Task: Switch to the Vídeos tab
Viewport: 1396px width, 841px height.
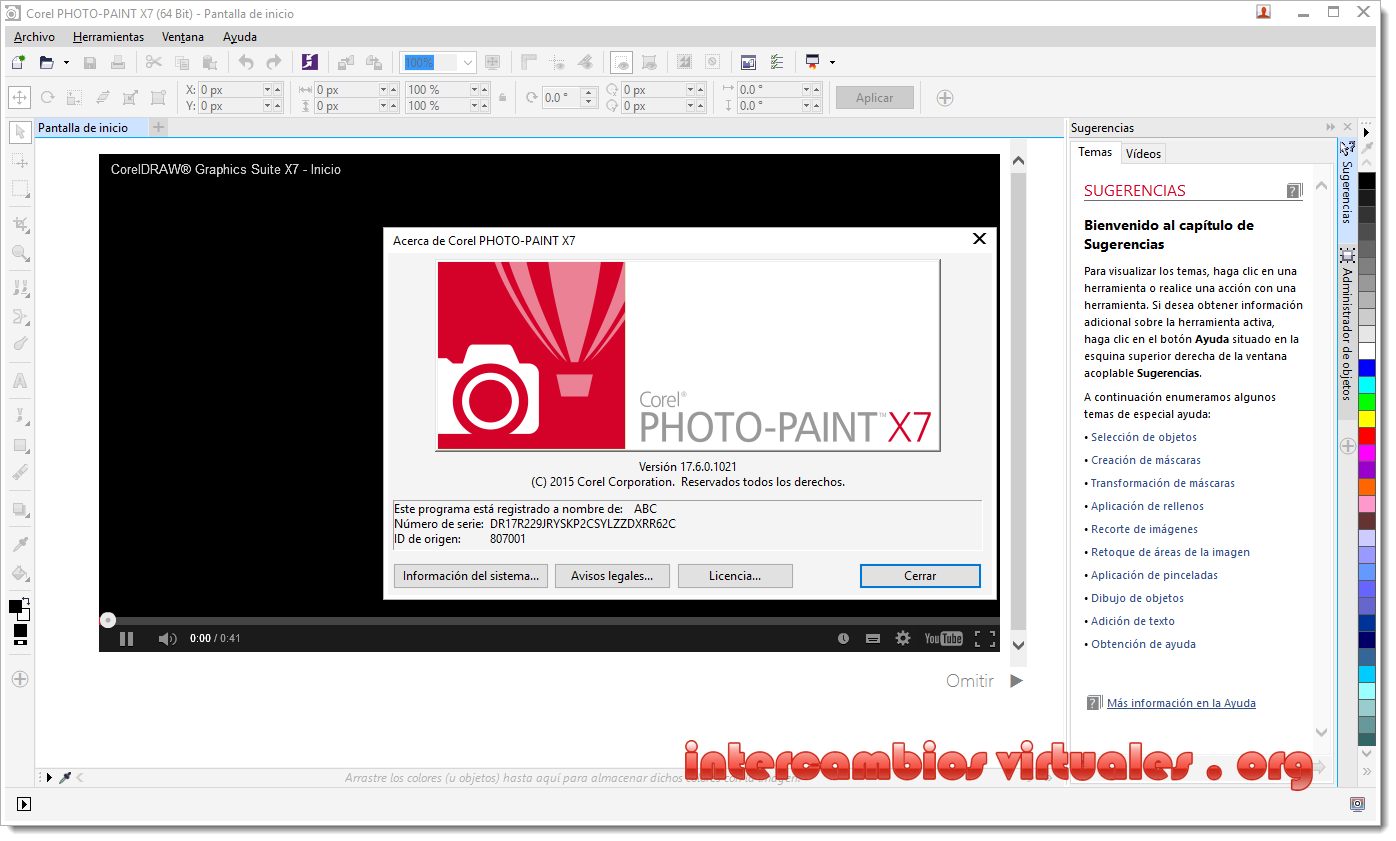Action: point(1143,154)
